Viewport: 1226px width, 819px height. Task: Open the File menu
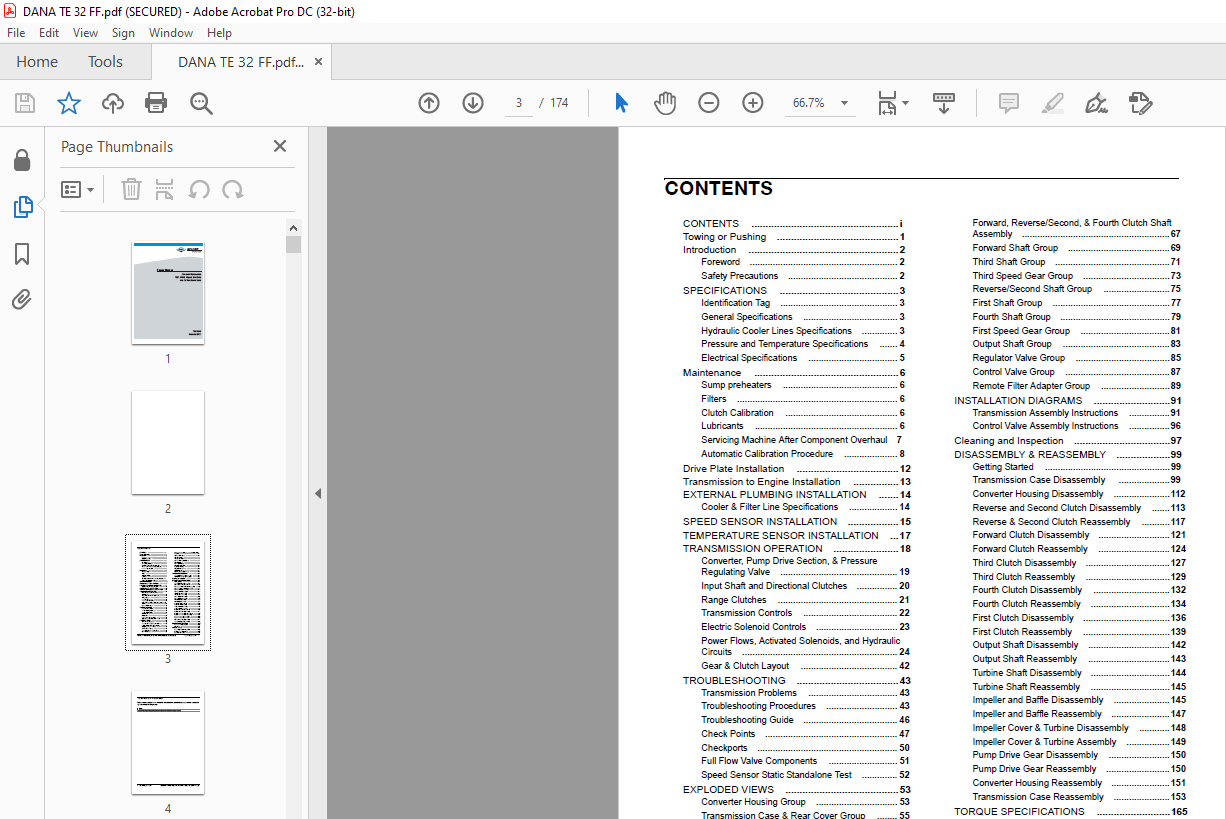point(16,33)
